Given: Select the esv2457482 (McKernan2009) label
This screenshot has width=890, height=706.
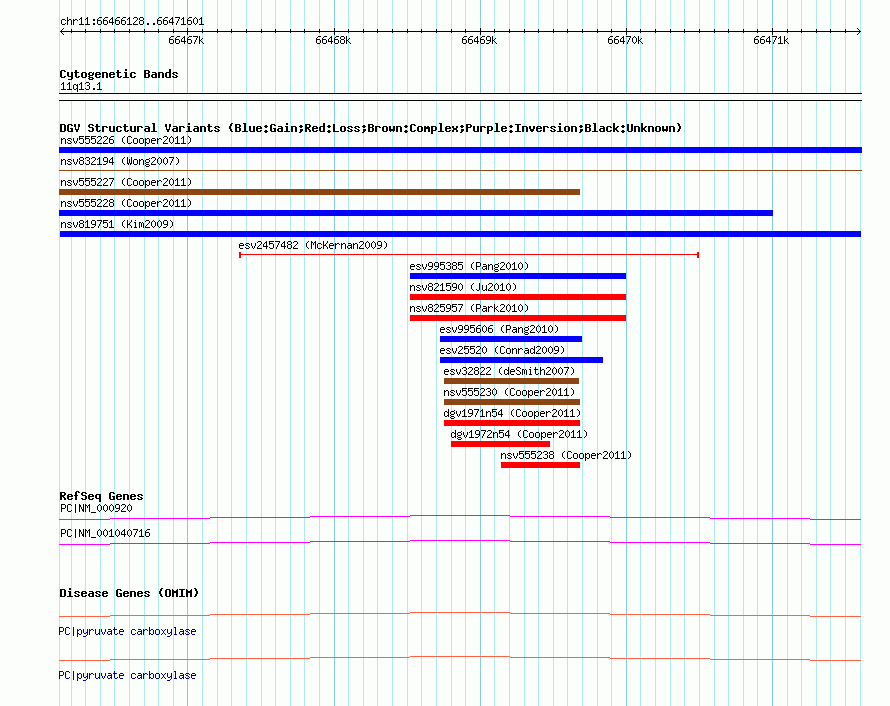Looking at the screenshot, I should point(313,245).
